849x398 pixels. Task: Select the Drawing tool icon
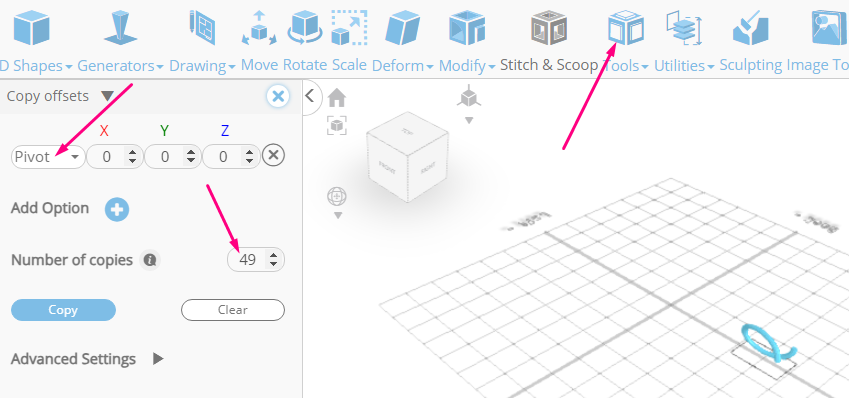[203, 27]
